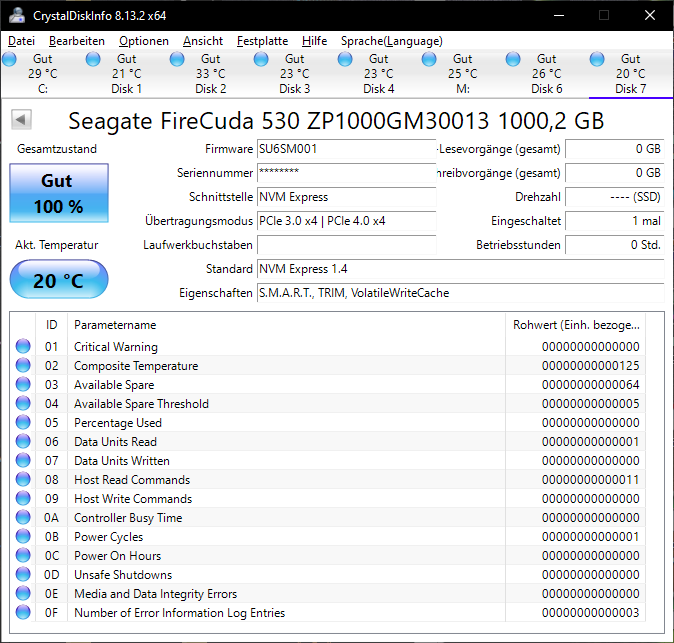This screenshot has width=674, height=643.
Task: Click the status icon for Host Read Commands
Action: coord(23,479)
